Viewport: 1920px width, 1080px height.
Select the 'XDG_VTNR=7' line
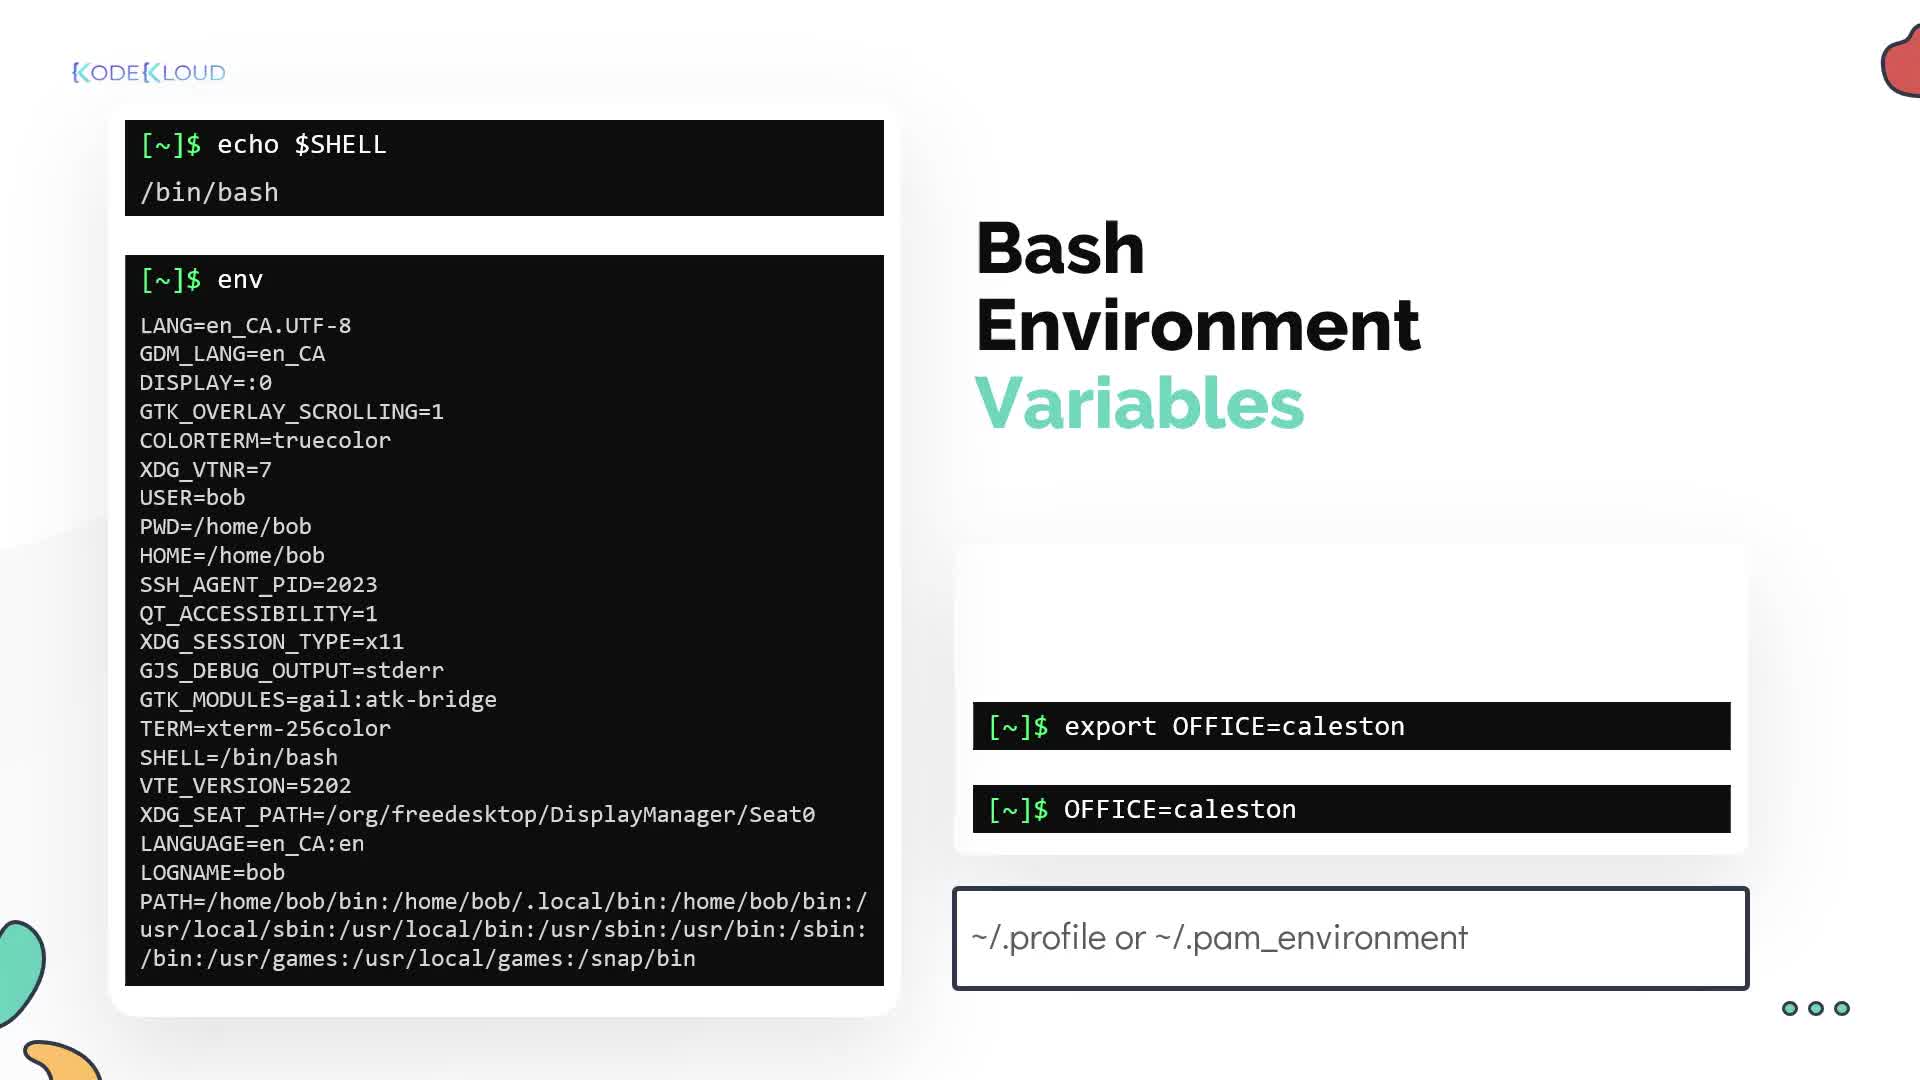coord(205,470)
